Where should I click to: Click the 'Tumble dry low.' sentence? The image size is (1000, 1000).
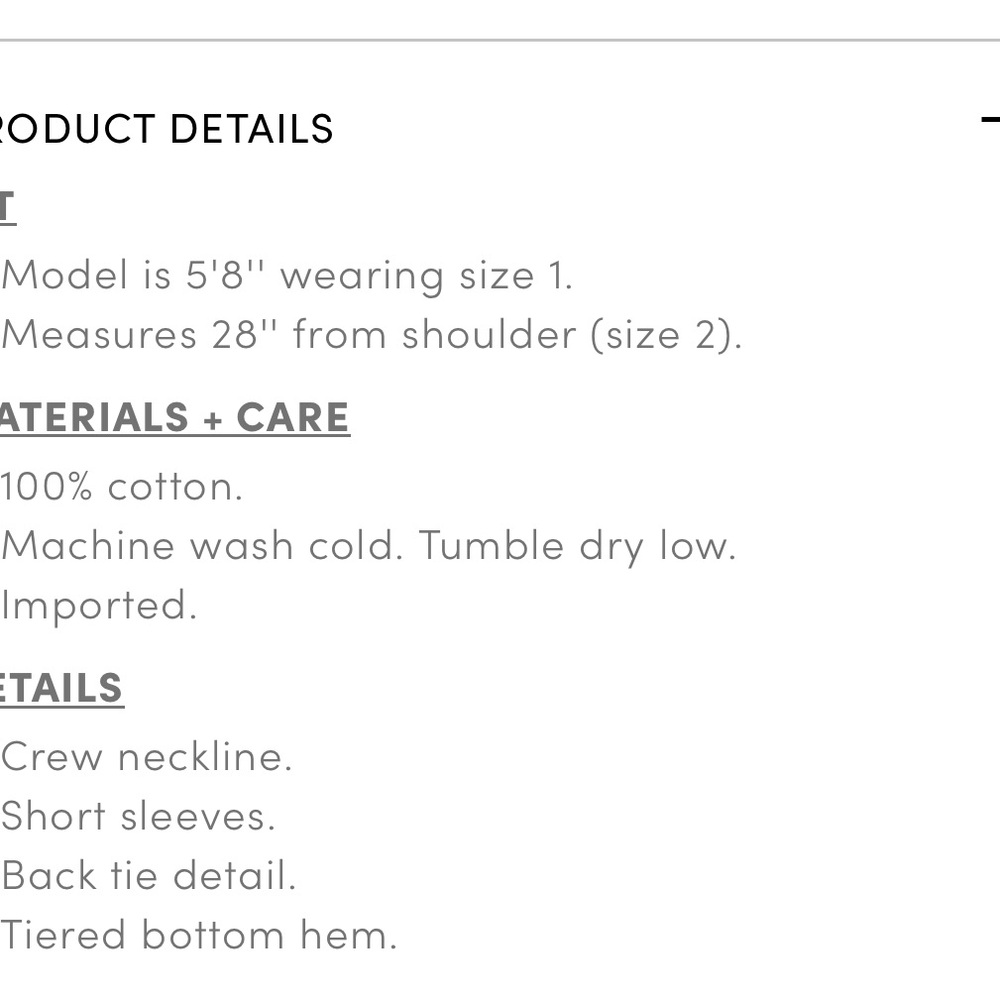[578, 547]
